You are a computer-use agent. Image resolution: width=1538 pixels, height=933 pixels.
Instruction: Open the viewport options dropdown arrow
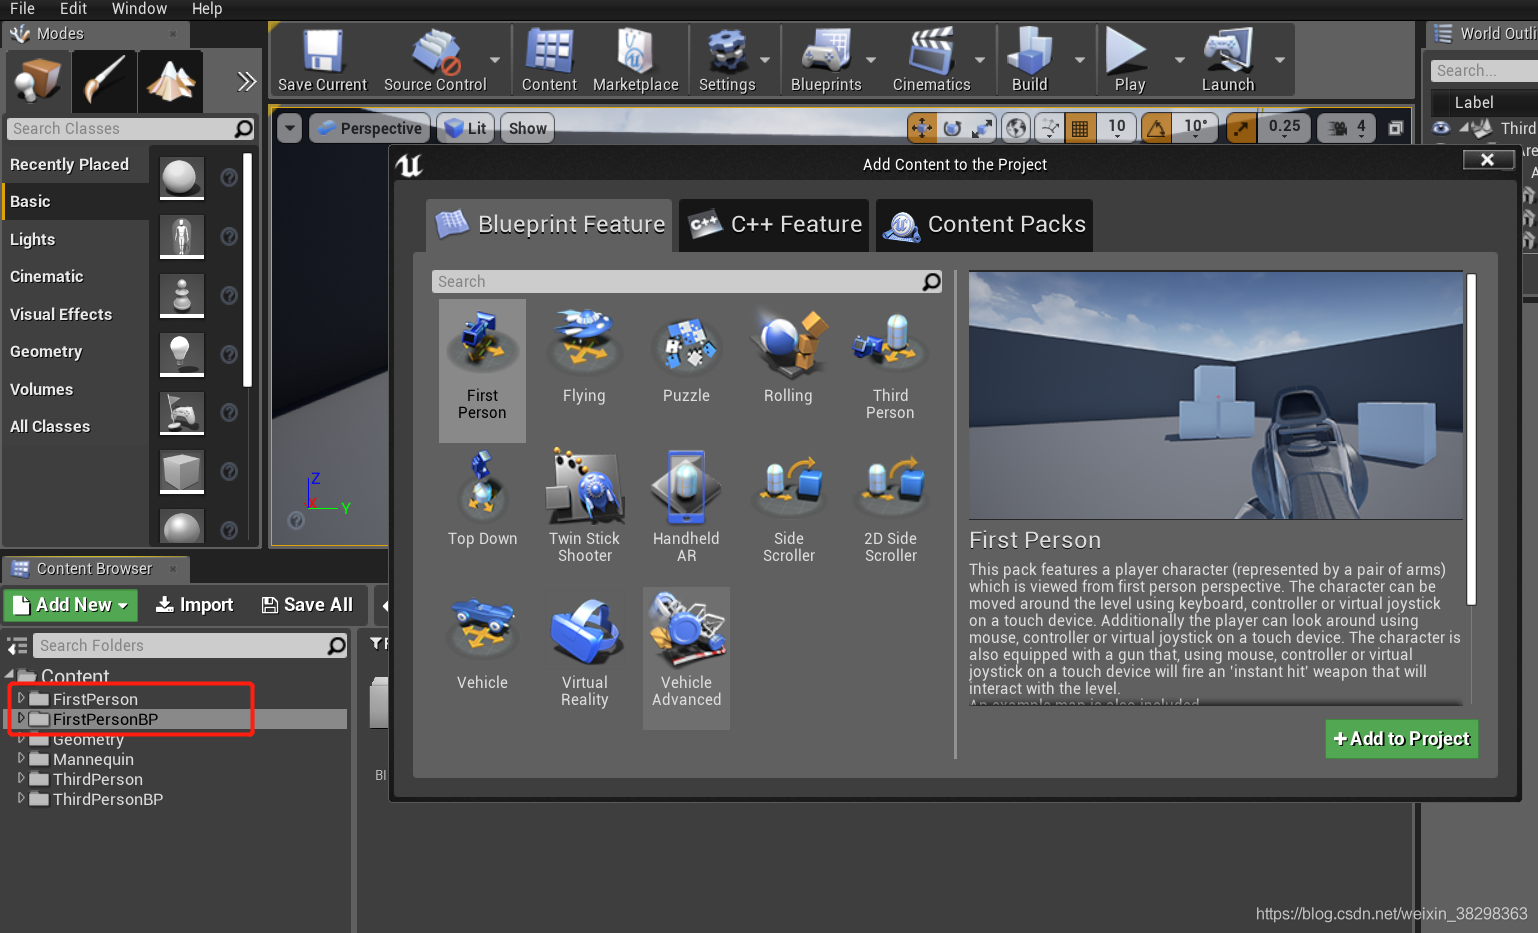[x=289, y=128]
